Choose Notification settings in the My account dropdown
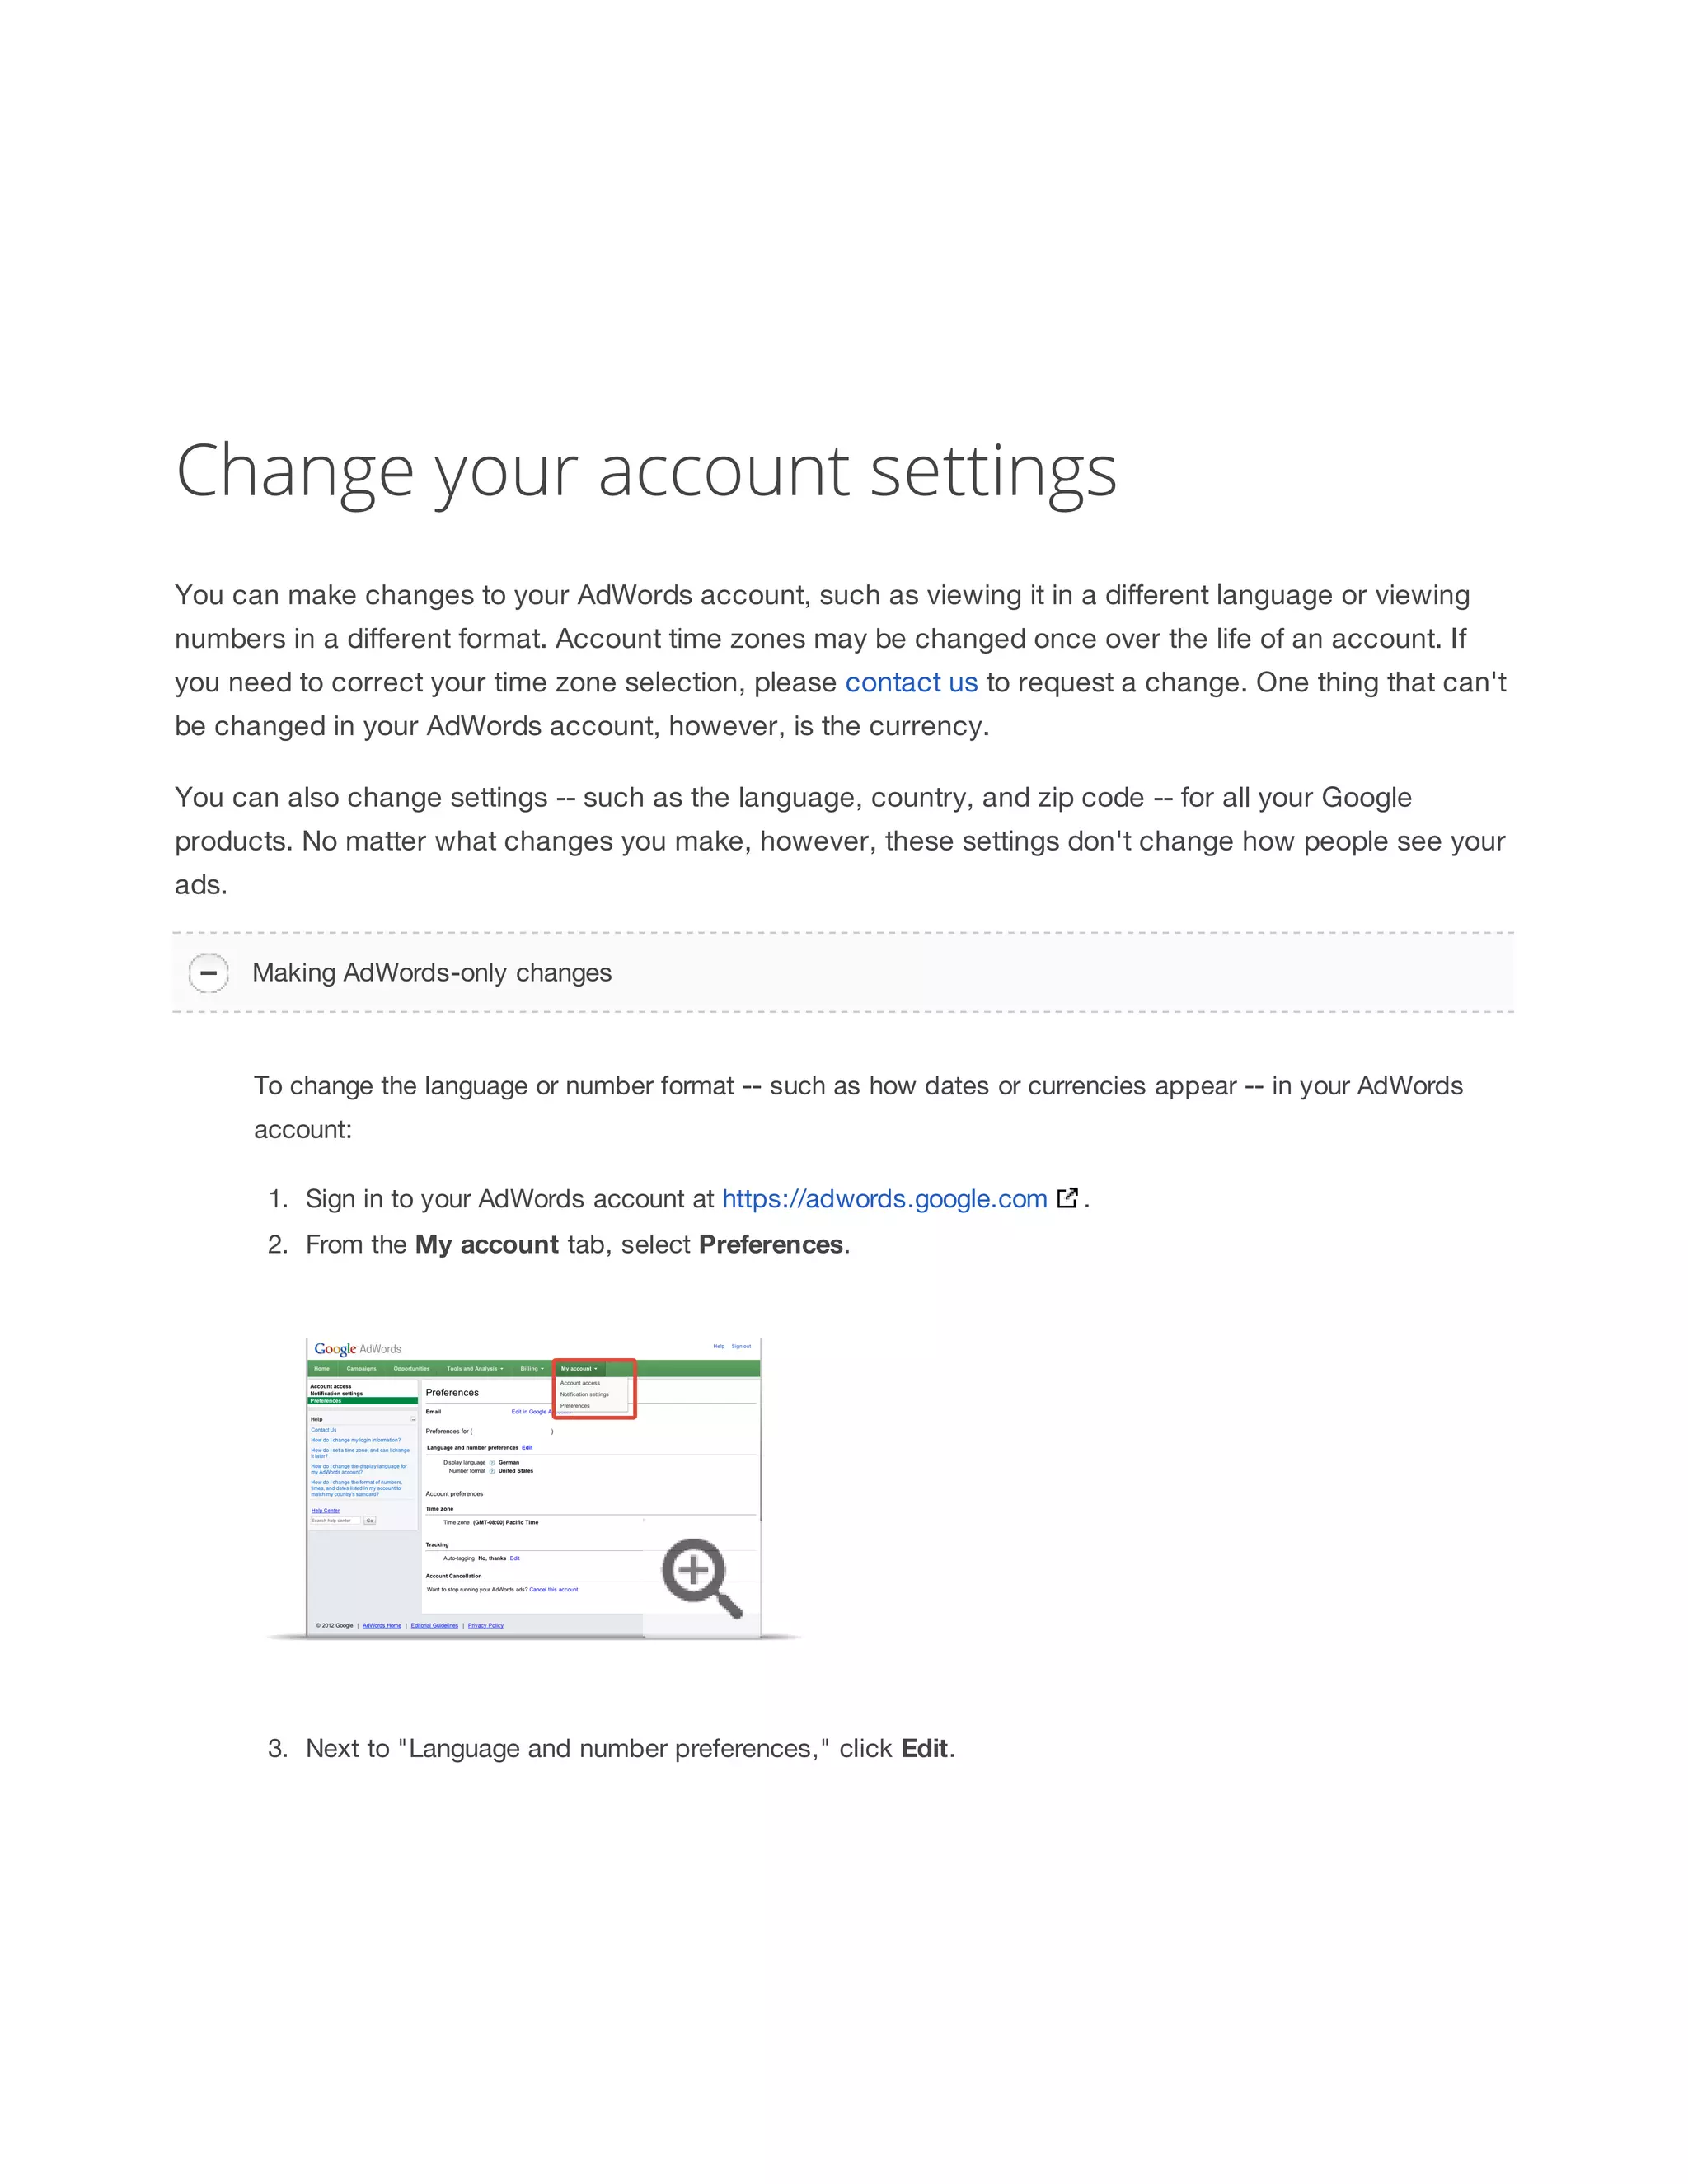Screen dimensions: 1688x2184 584,1394
